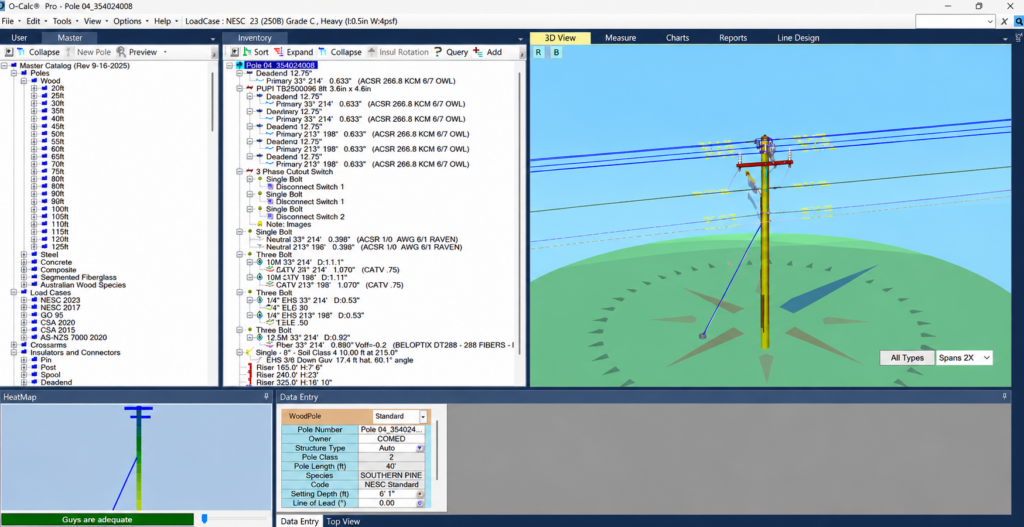Collapse the 3 Phase Cutout Switch node
Viewport: 1024px width, 527px height.
[x=240, y=172]
